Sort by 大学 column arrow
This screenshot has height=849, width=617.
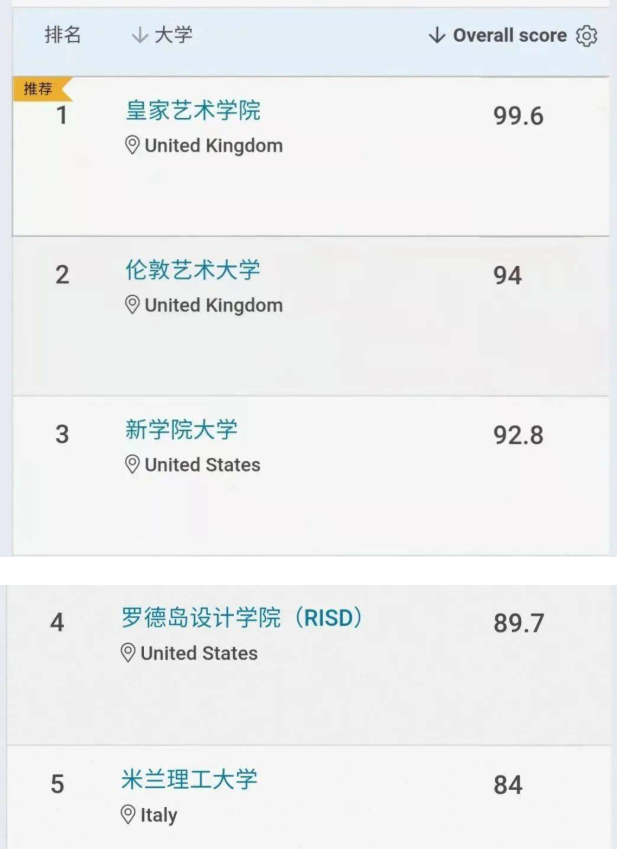[x=140, y=35]
